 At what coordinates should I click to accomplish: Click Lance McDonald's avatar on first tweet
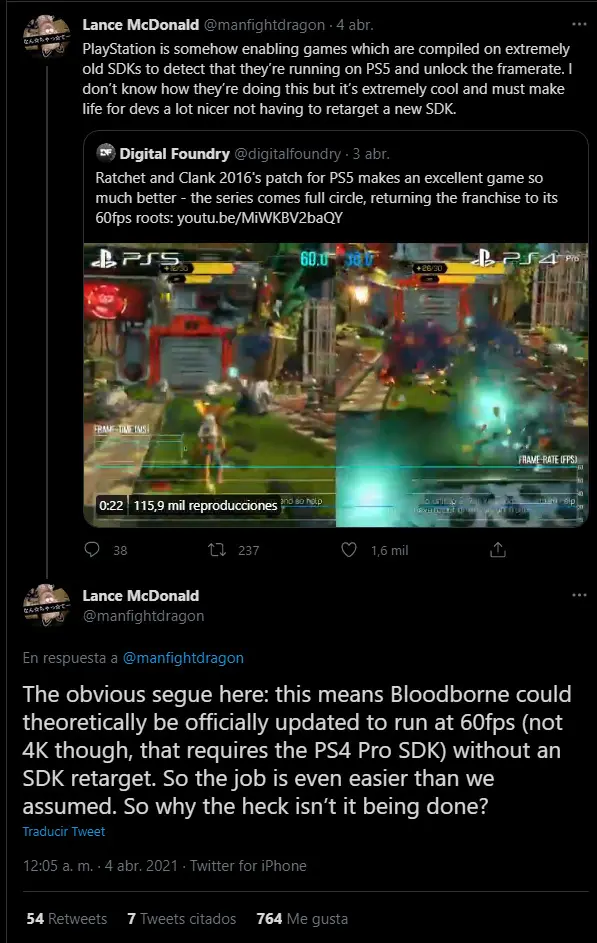(46, 36)
